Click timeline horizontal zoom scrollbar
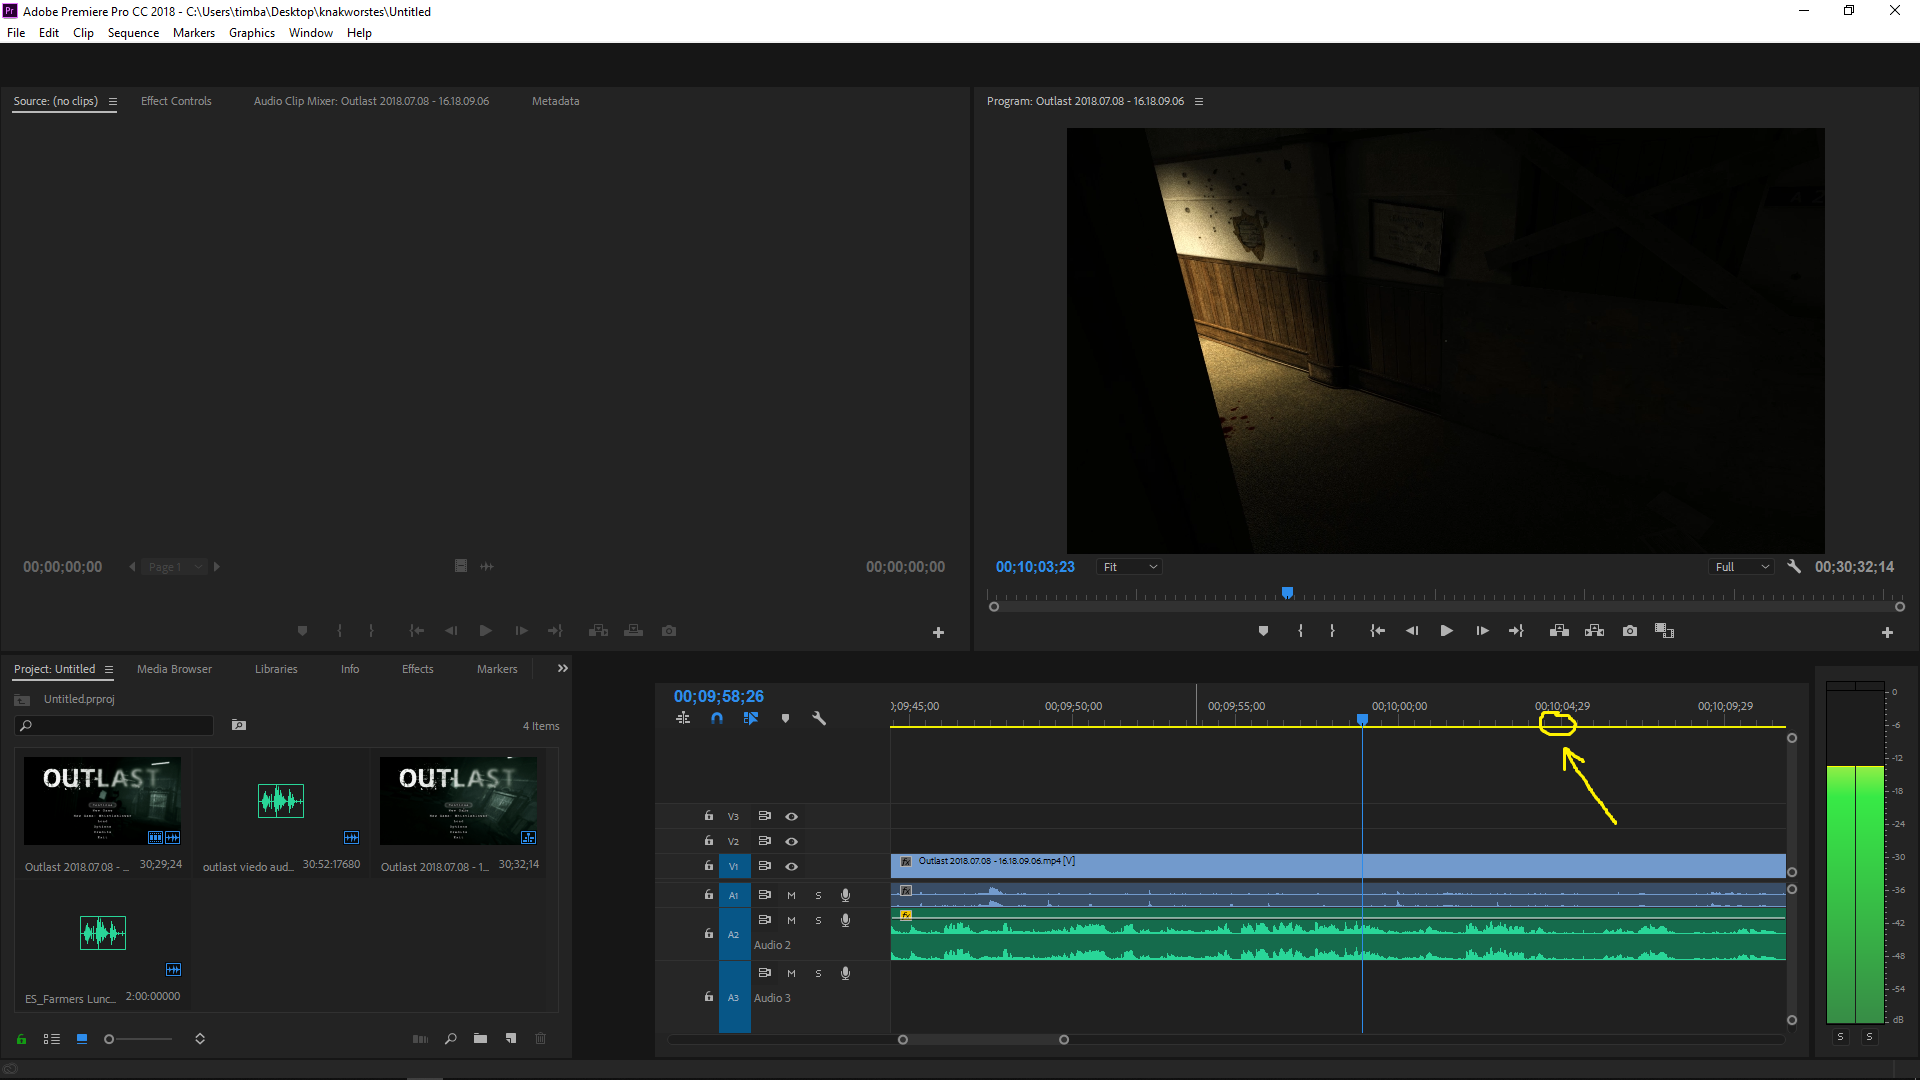1920x1080 pixels. click(983, 1039)
